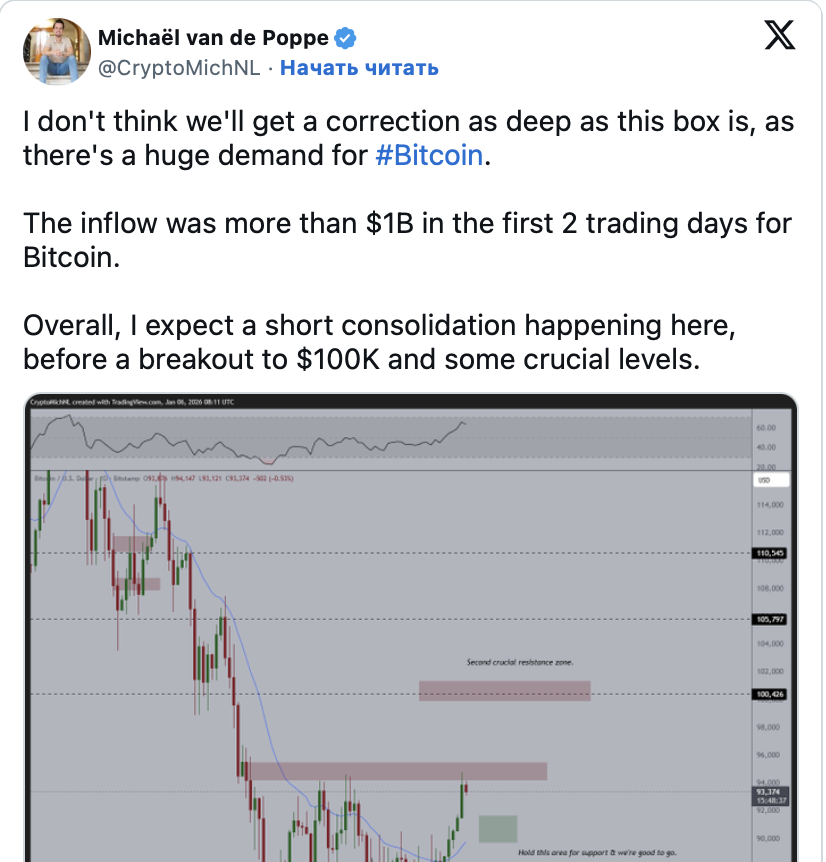
Task: Click the Начать читать follow link
Action: [359, 67]
